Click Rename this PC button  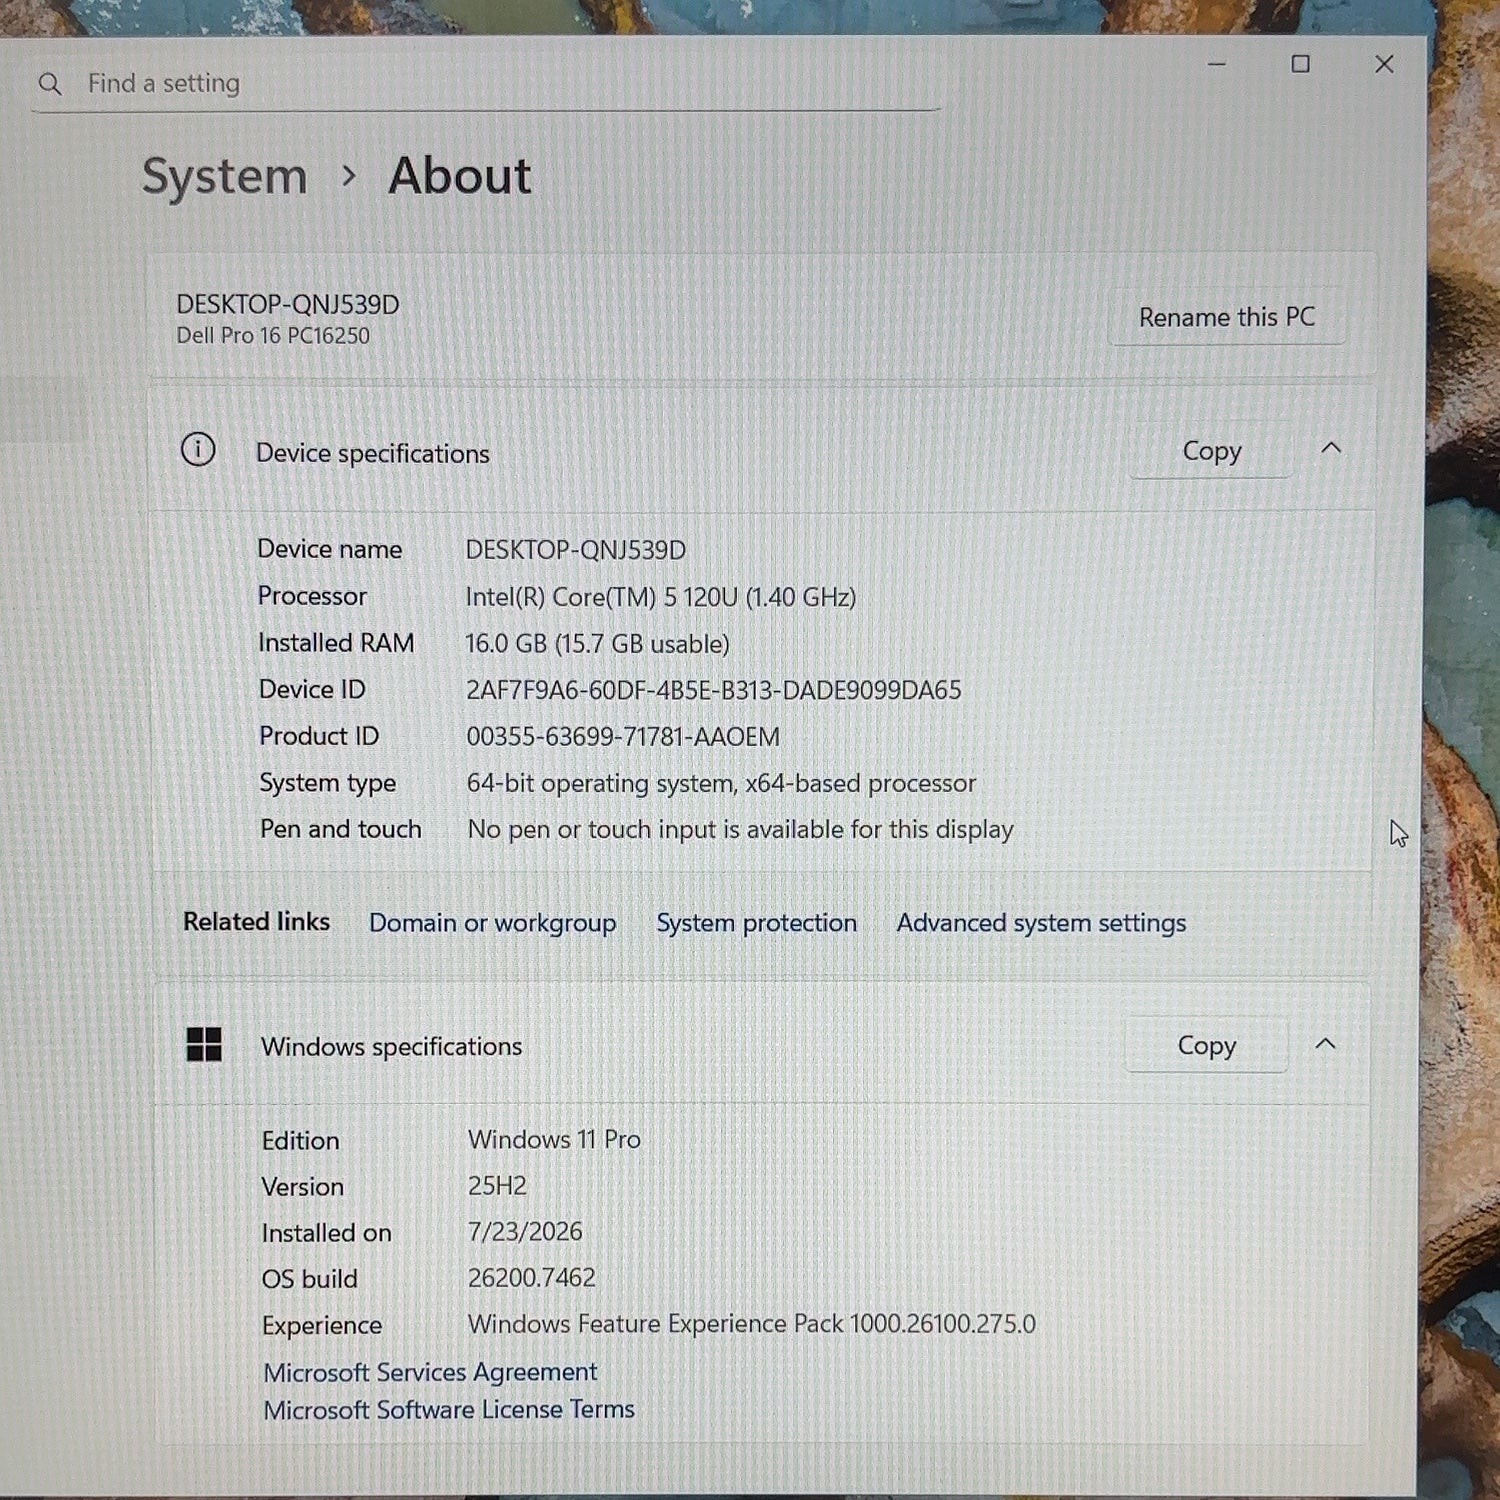pyautogui.click(x=1226, y=317)
